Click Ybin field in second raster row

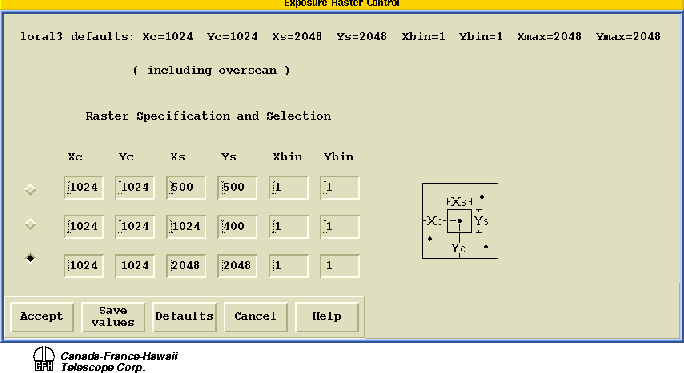click(340, 226)
